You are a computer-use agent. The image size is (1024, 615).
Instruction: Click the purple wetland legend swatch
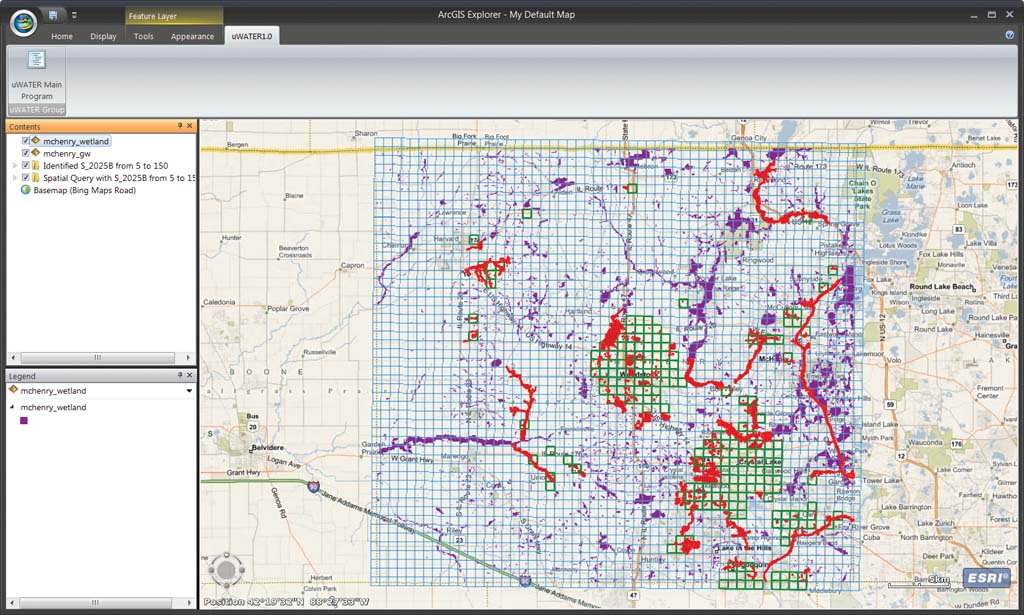[24, 420]
